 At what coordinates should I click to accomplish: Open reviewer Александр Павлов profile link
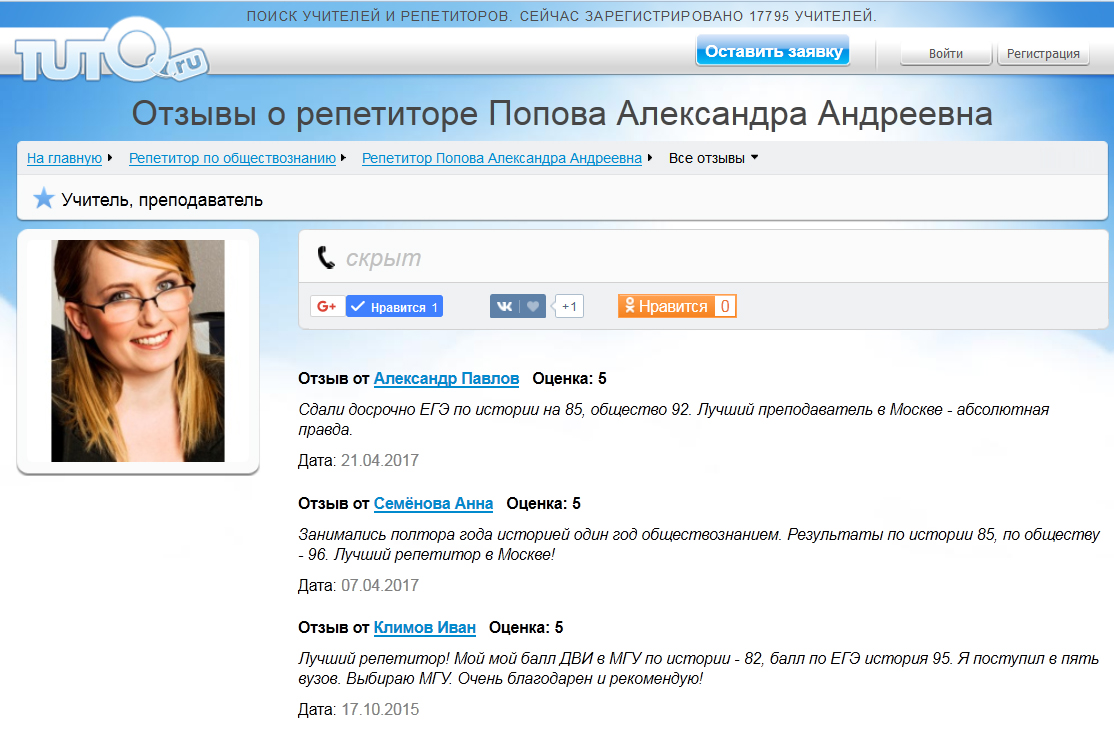coord(446,378)
